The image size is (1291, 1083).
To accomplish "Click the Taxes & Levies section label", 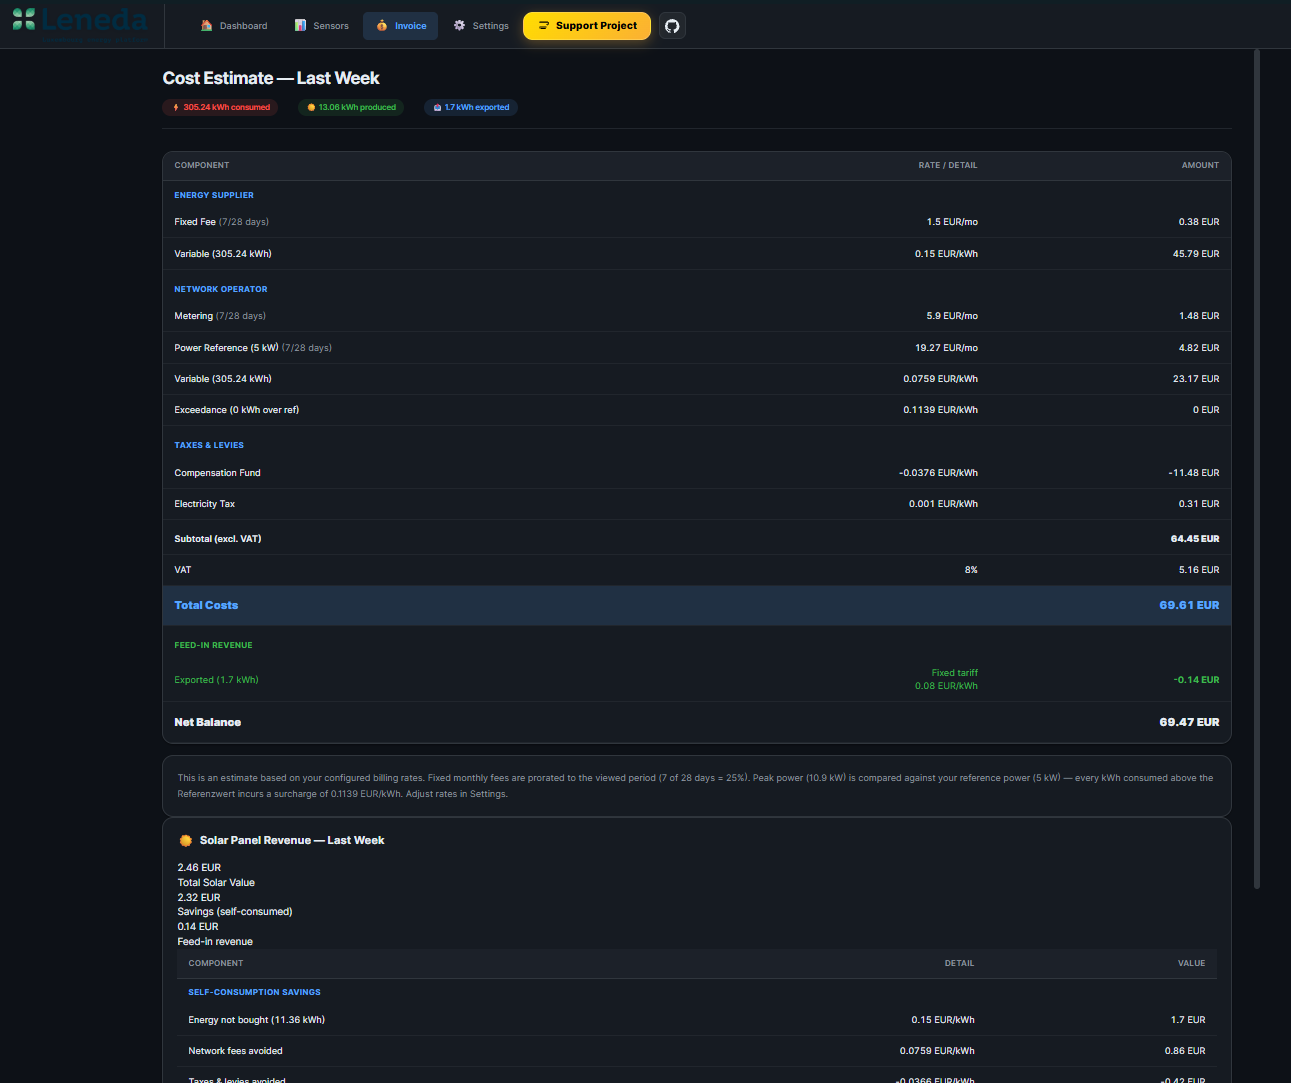I will click(209, 445).
